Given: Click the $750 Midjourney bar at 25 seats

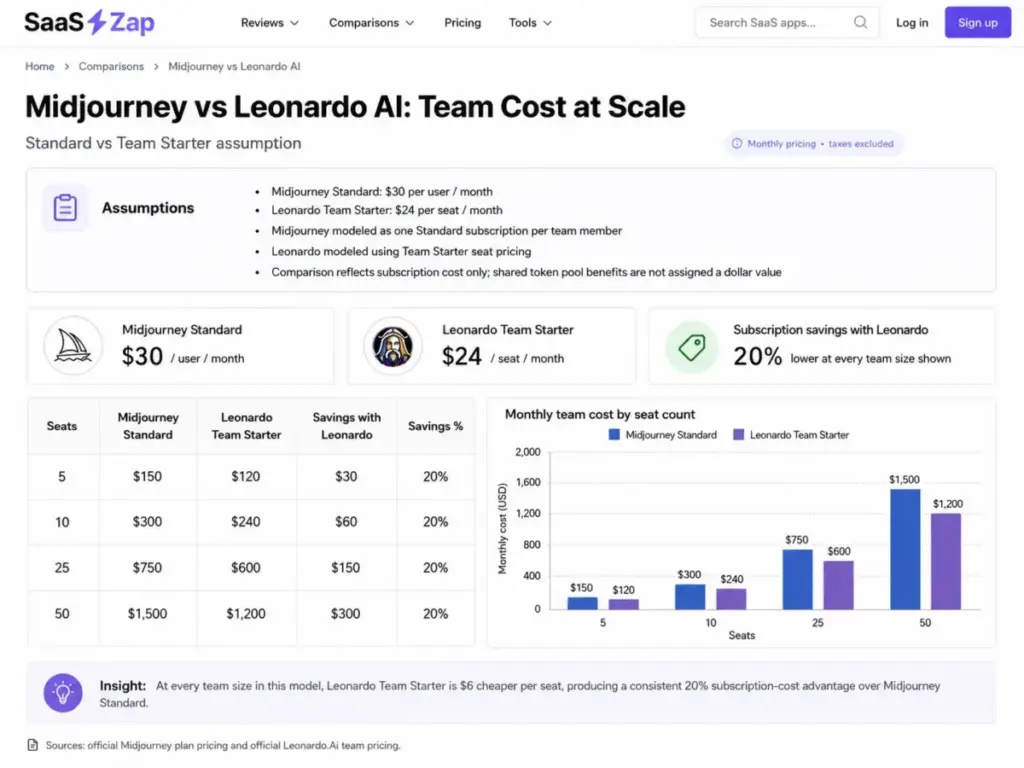Looking at the screenshot, I should coord(797,579).
